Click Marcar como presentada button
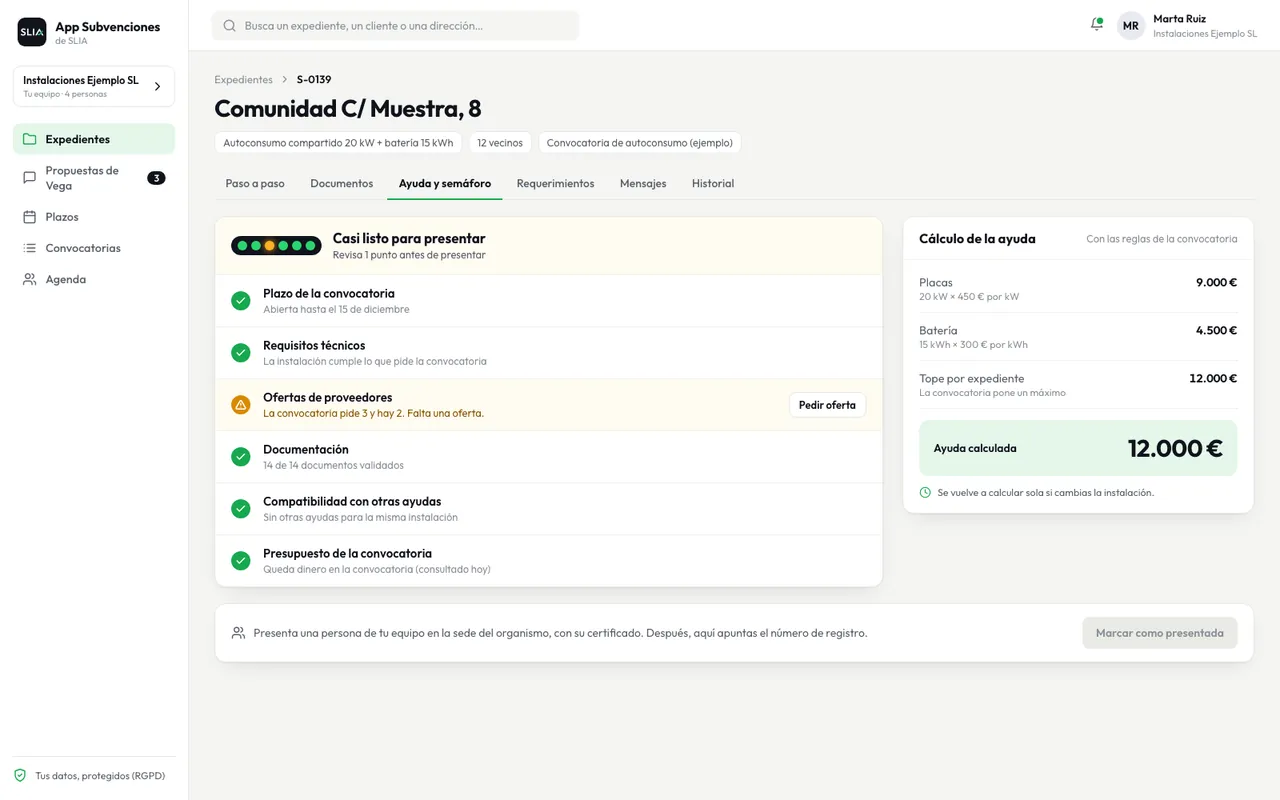Screen dimensions: 1280x800 [1160, 633]
